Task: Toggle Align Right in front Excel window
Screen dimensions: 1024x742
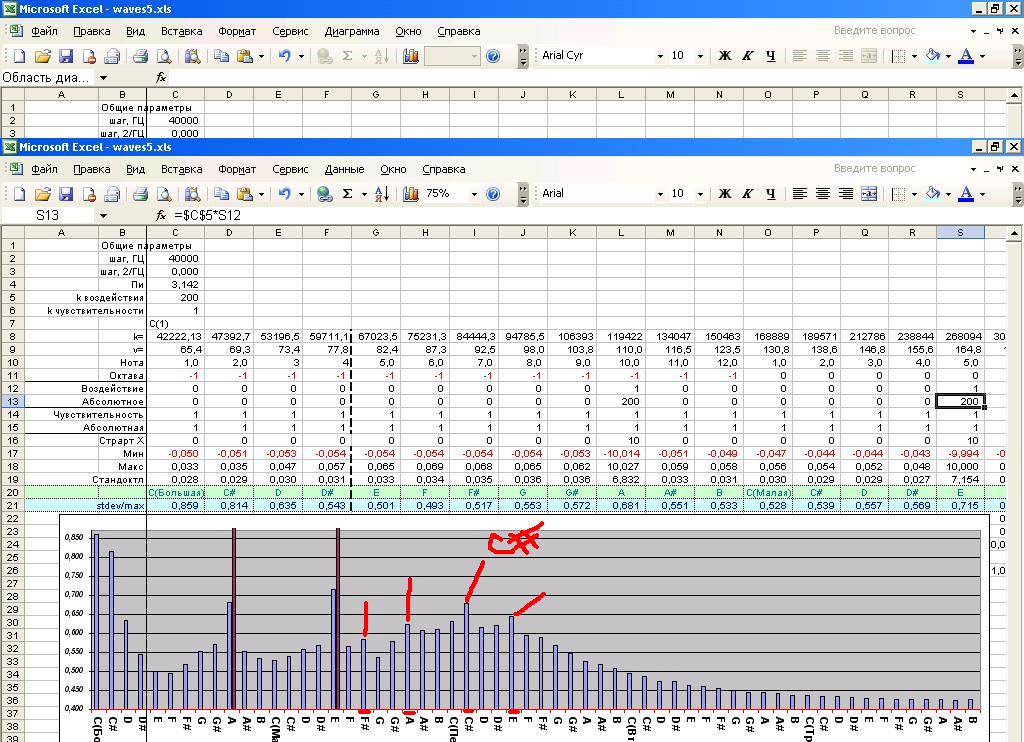Action: pos(846,193)
